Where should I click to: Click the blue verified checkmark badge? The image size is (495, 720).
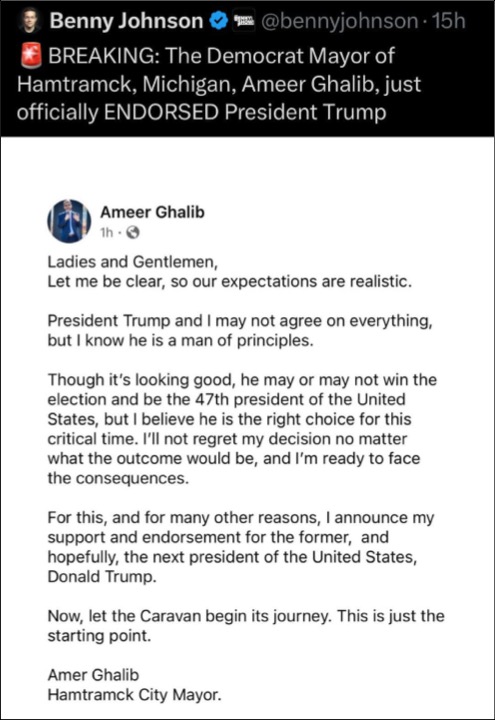pyautogui.click(x=219, y=21)
